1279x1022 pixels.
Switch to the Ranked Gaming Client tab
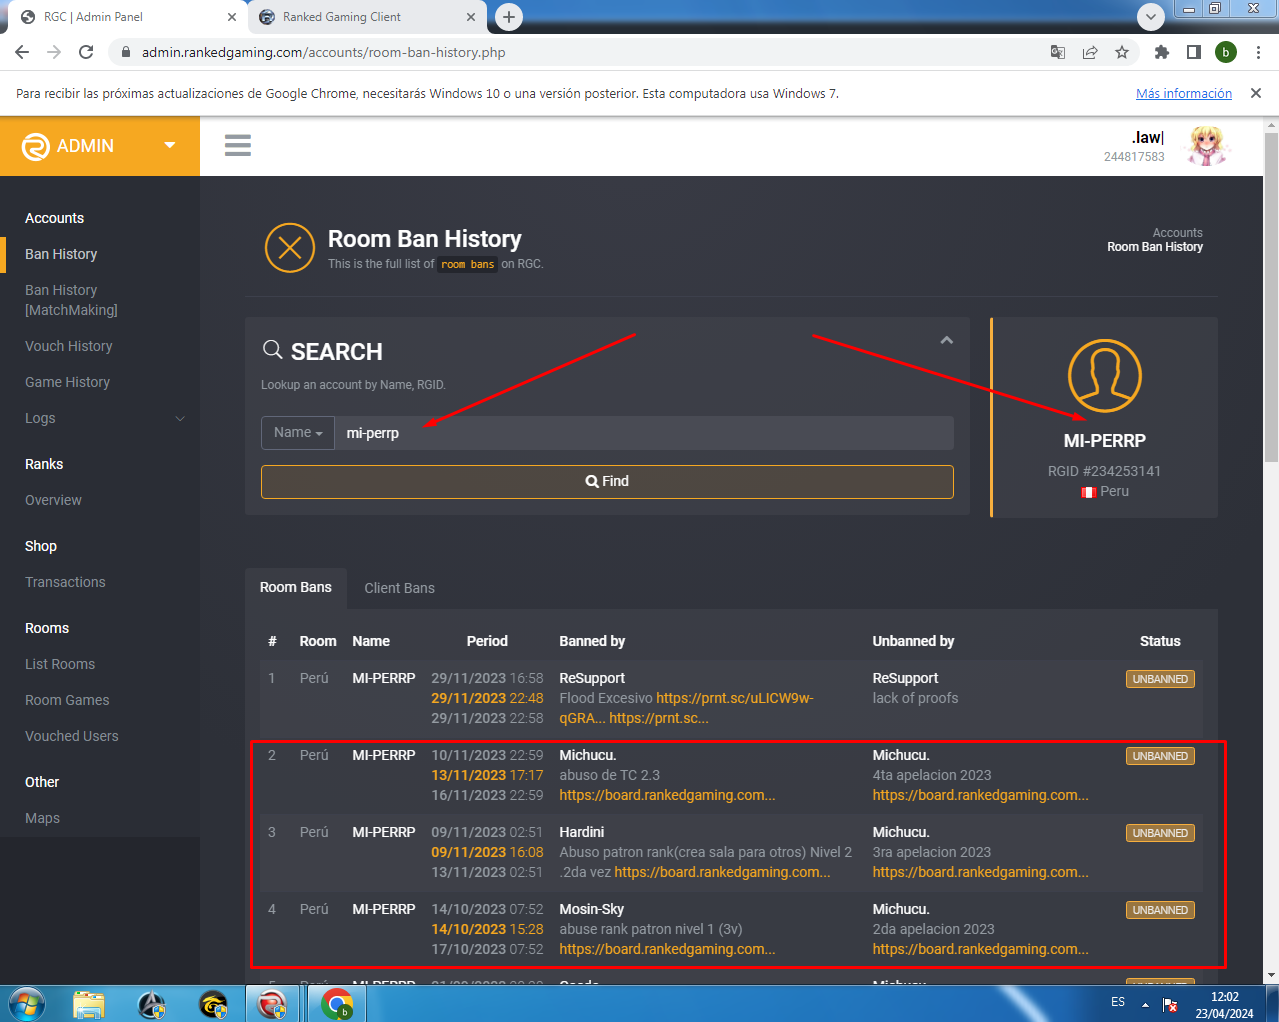point(368,17)
